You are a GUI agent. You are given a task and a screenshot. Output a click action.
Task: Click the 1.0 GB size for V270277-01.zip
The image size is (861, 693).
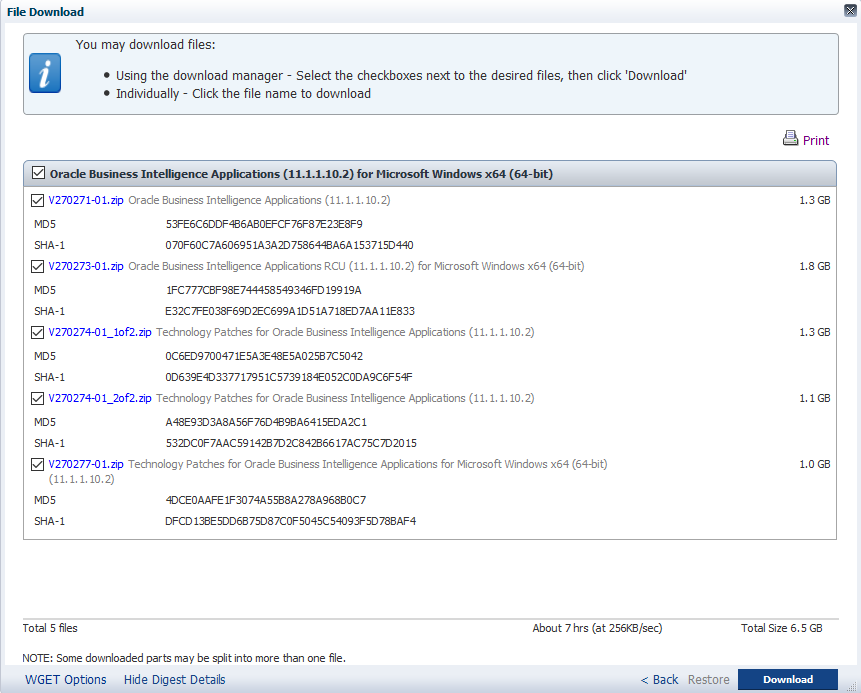click(x=815, y=465)
